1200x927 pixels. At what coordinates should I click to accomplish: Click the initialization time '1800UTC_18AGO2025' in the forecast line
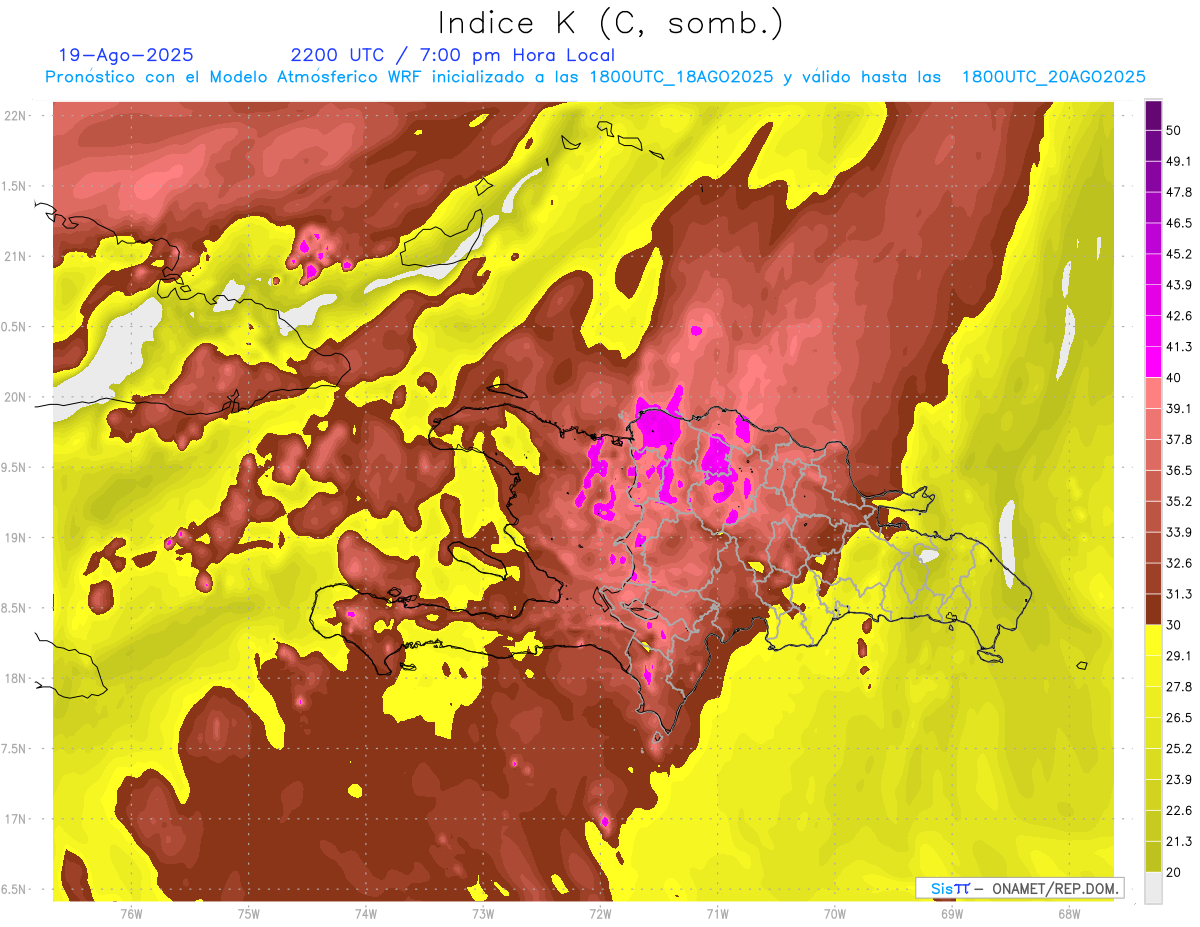pyautogui.click(x=682, y=77)
